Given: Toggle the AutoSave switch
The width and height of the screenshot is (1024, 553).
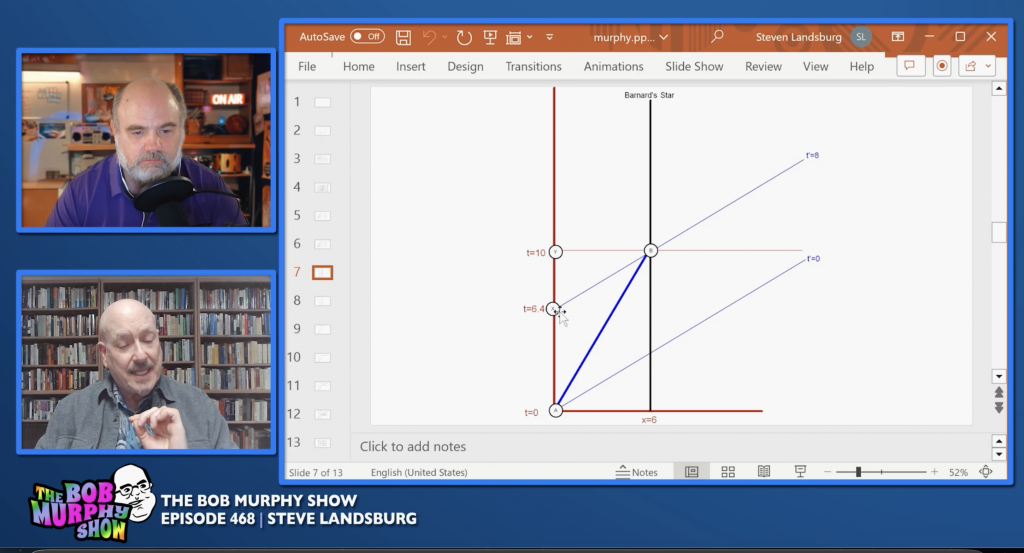Looking at the screenshot, I should pyautogui.click(x=367, y=37).
